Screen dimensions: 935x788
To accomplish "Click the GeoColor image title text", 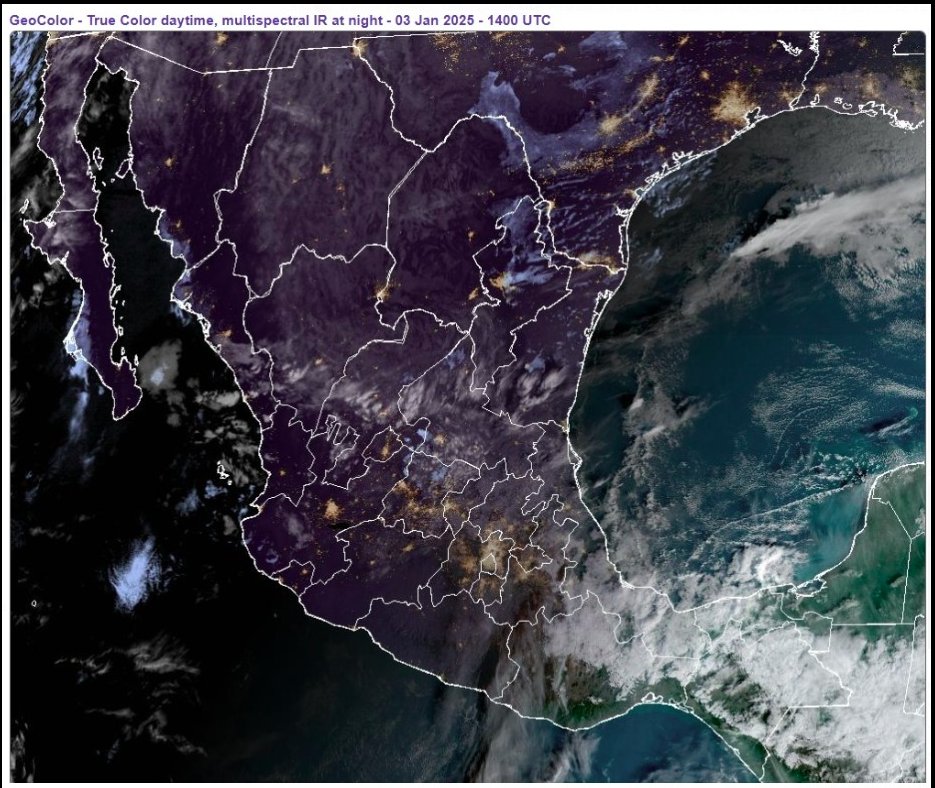I will pos(280,20).
